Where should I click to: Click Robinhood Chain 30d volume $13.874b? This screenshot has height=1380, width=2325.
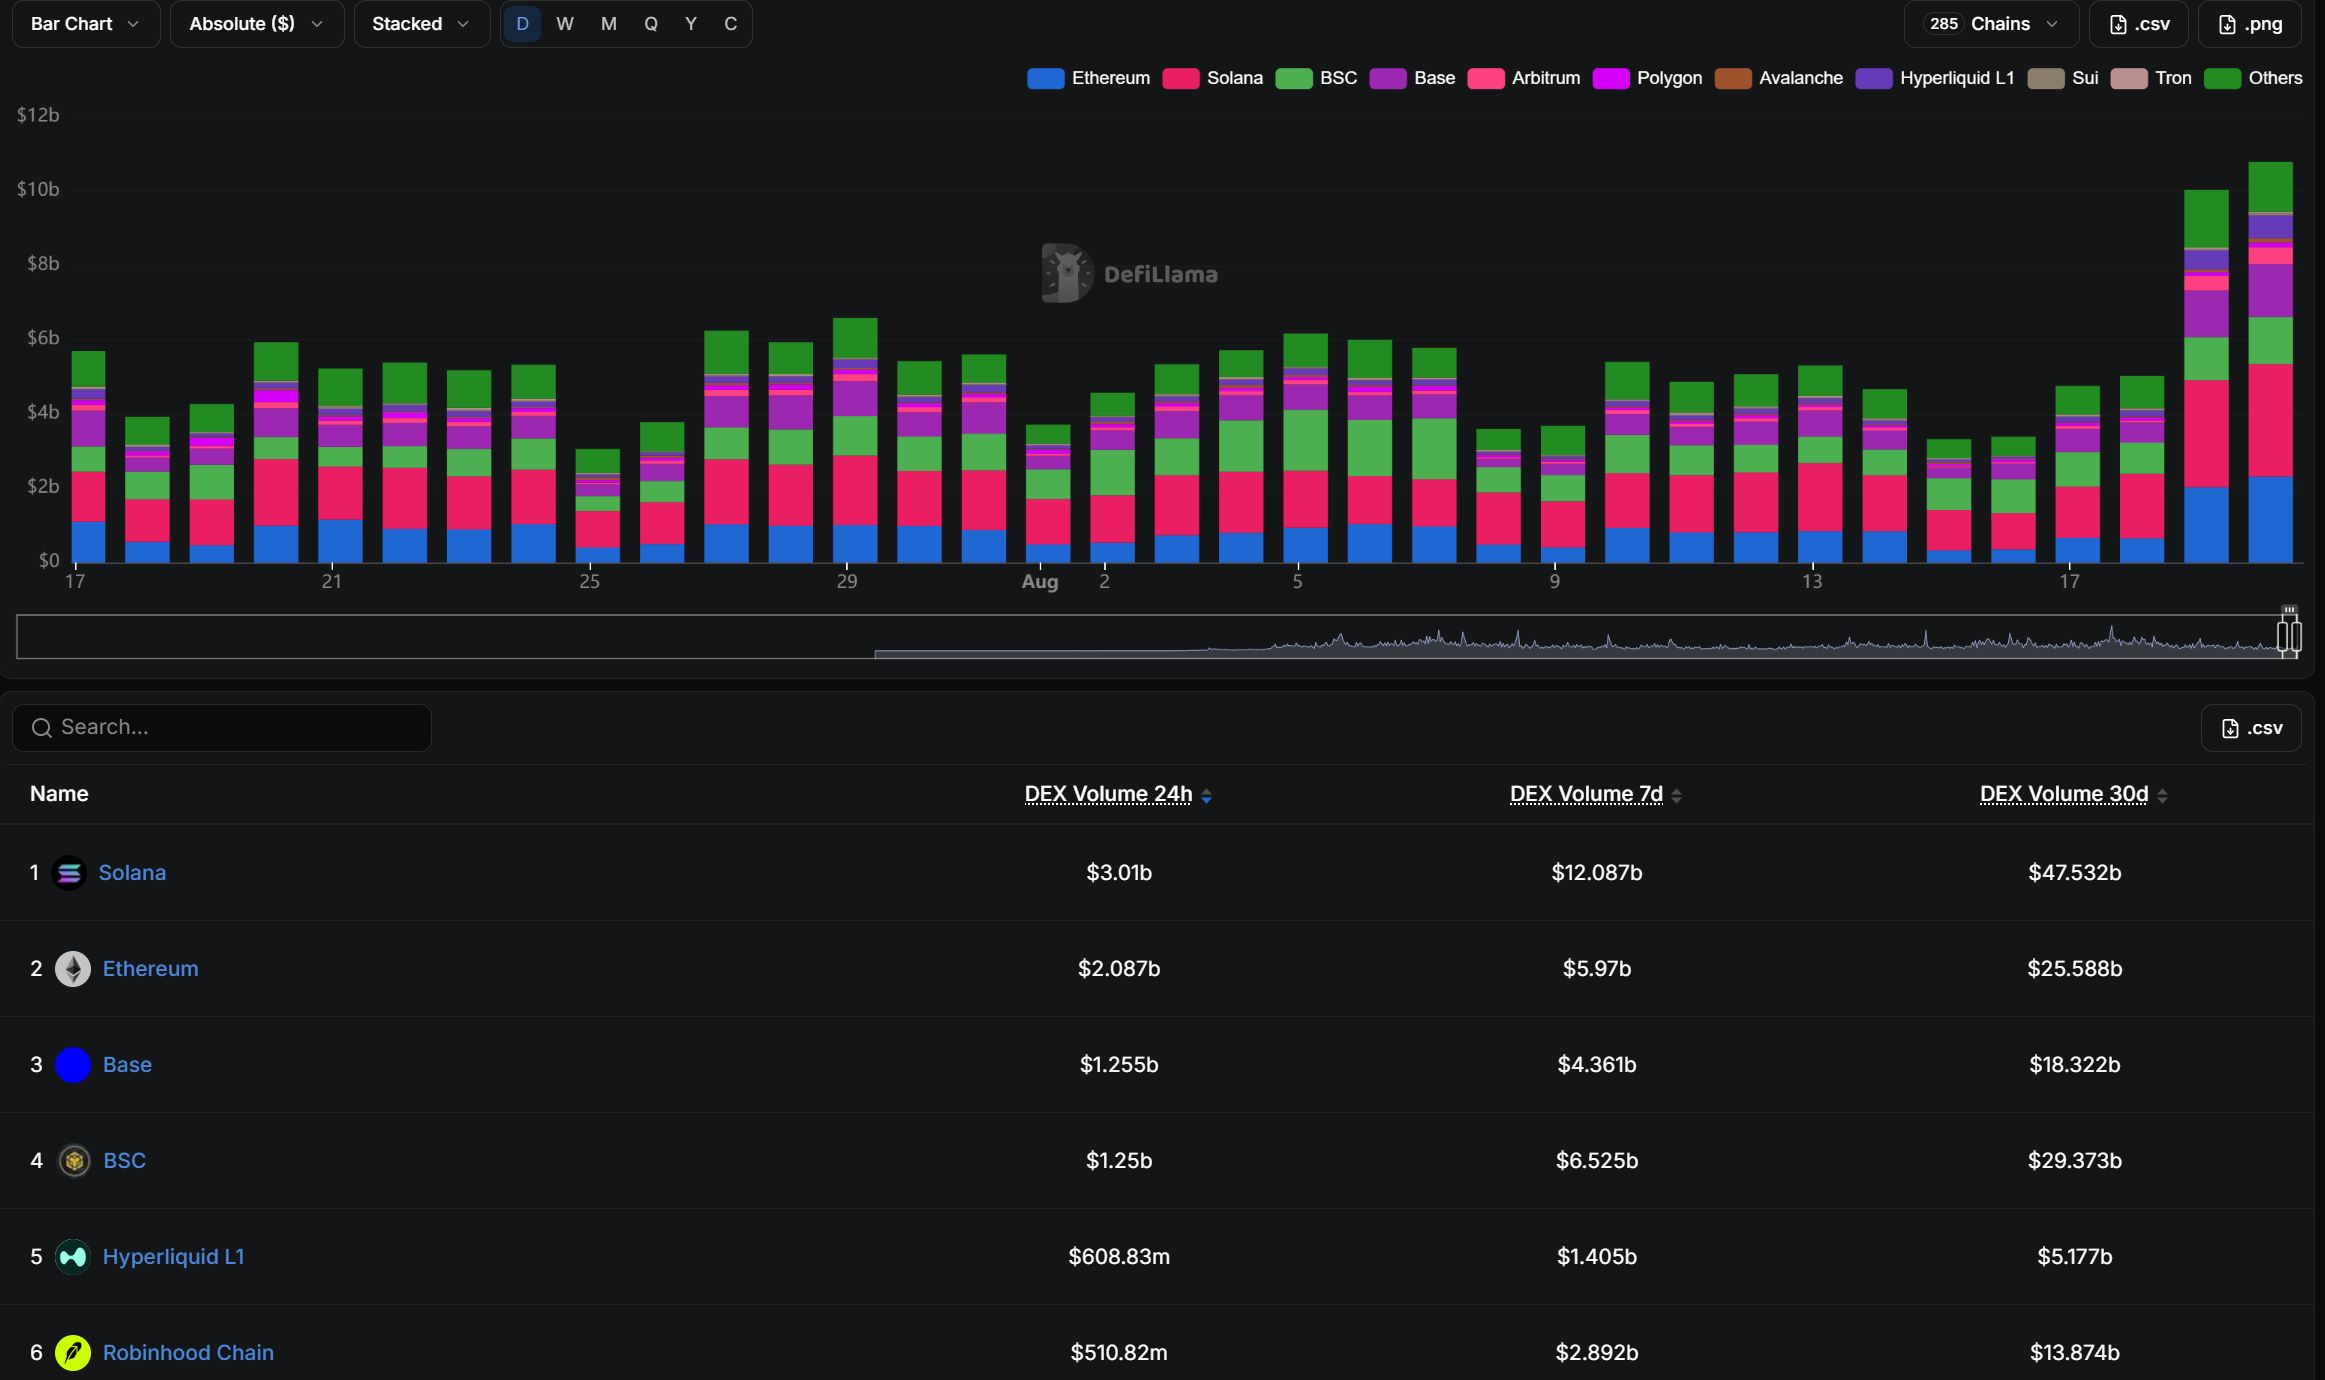pos(2075,1353)
